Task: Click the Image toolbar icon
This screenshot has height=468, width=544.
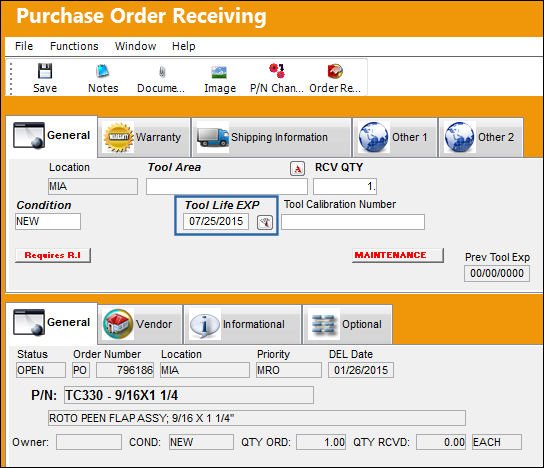Action: pos(219,72)
